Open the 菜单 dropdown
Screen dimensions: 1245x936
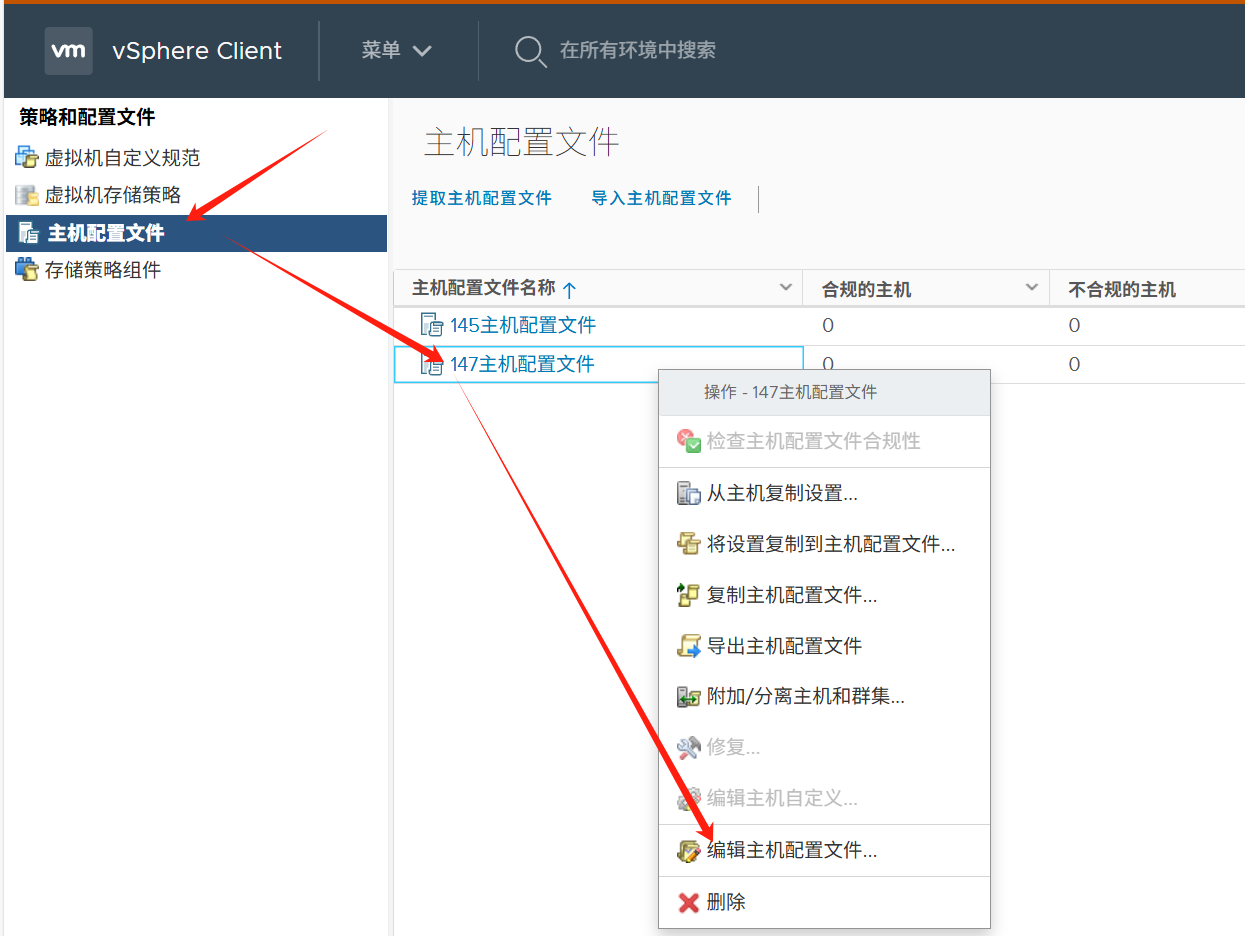tap(397, 50)
